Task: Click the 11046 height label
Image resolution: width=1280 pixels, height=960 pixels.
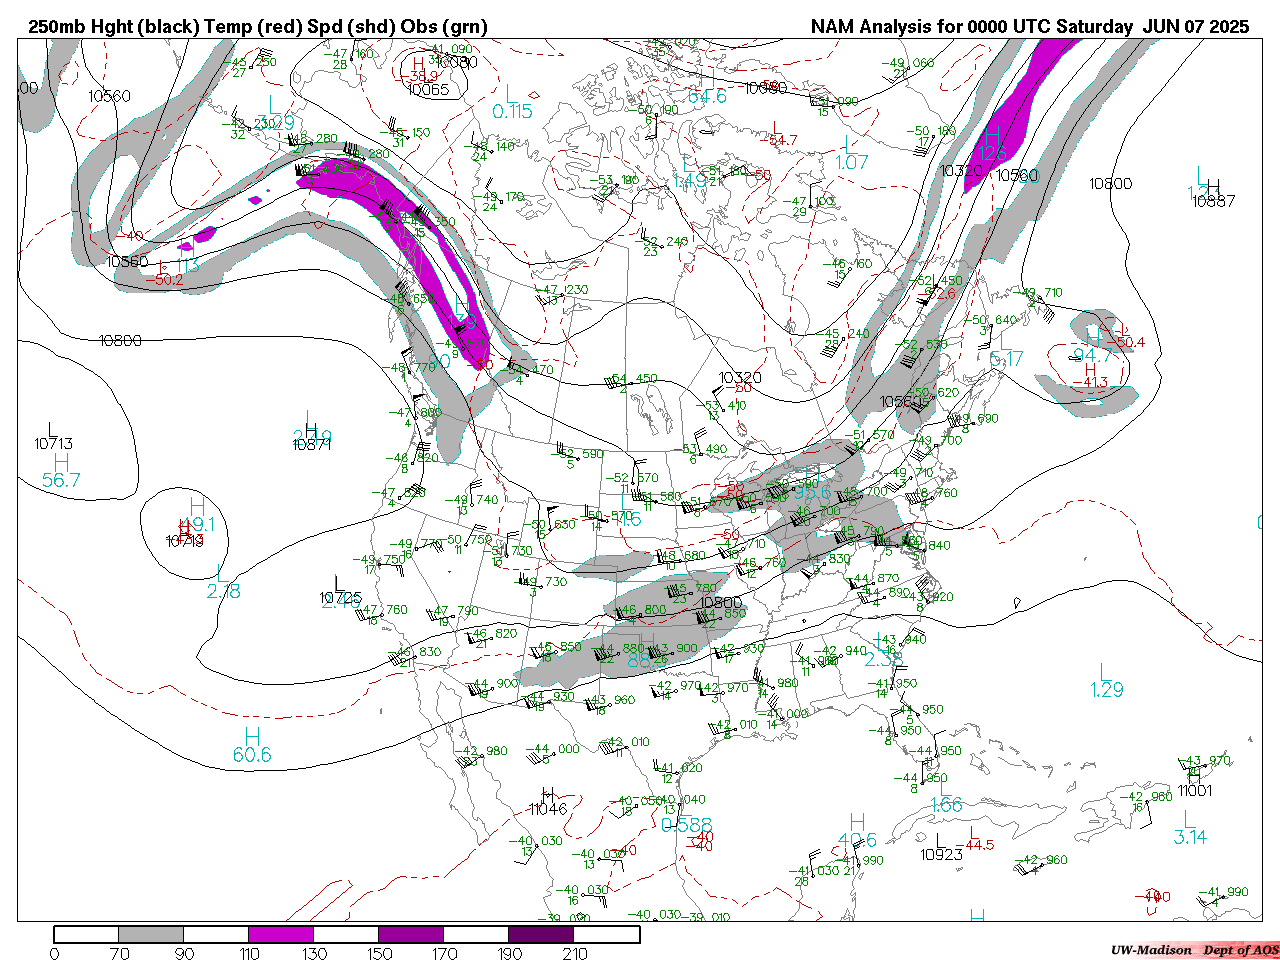Action: (x=548, y=808)
